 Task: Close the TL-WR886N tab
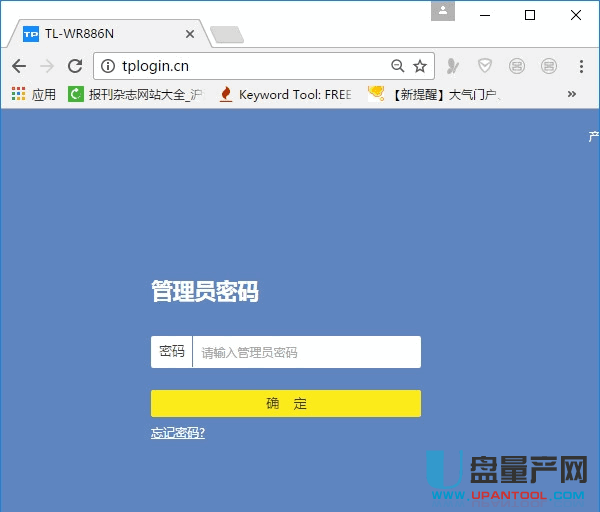pyautogui.click(x=190, y=33)
